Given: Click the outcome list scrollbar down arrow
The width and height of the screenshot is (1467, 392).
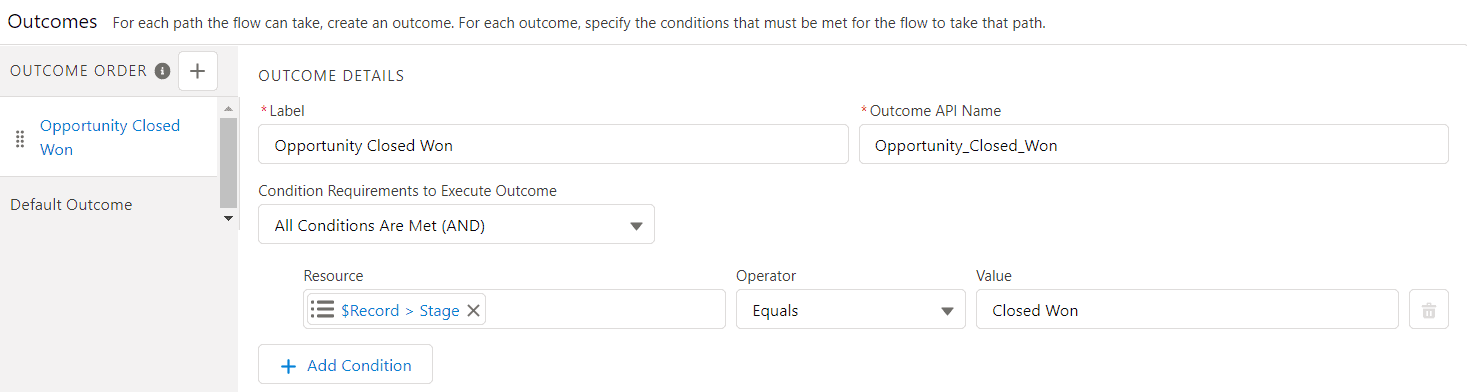Looking at the screenshot, I should [228, 218].
